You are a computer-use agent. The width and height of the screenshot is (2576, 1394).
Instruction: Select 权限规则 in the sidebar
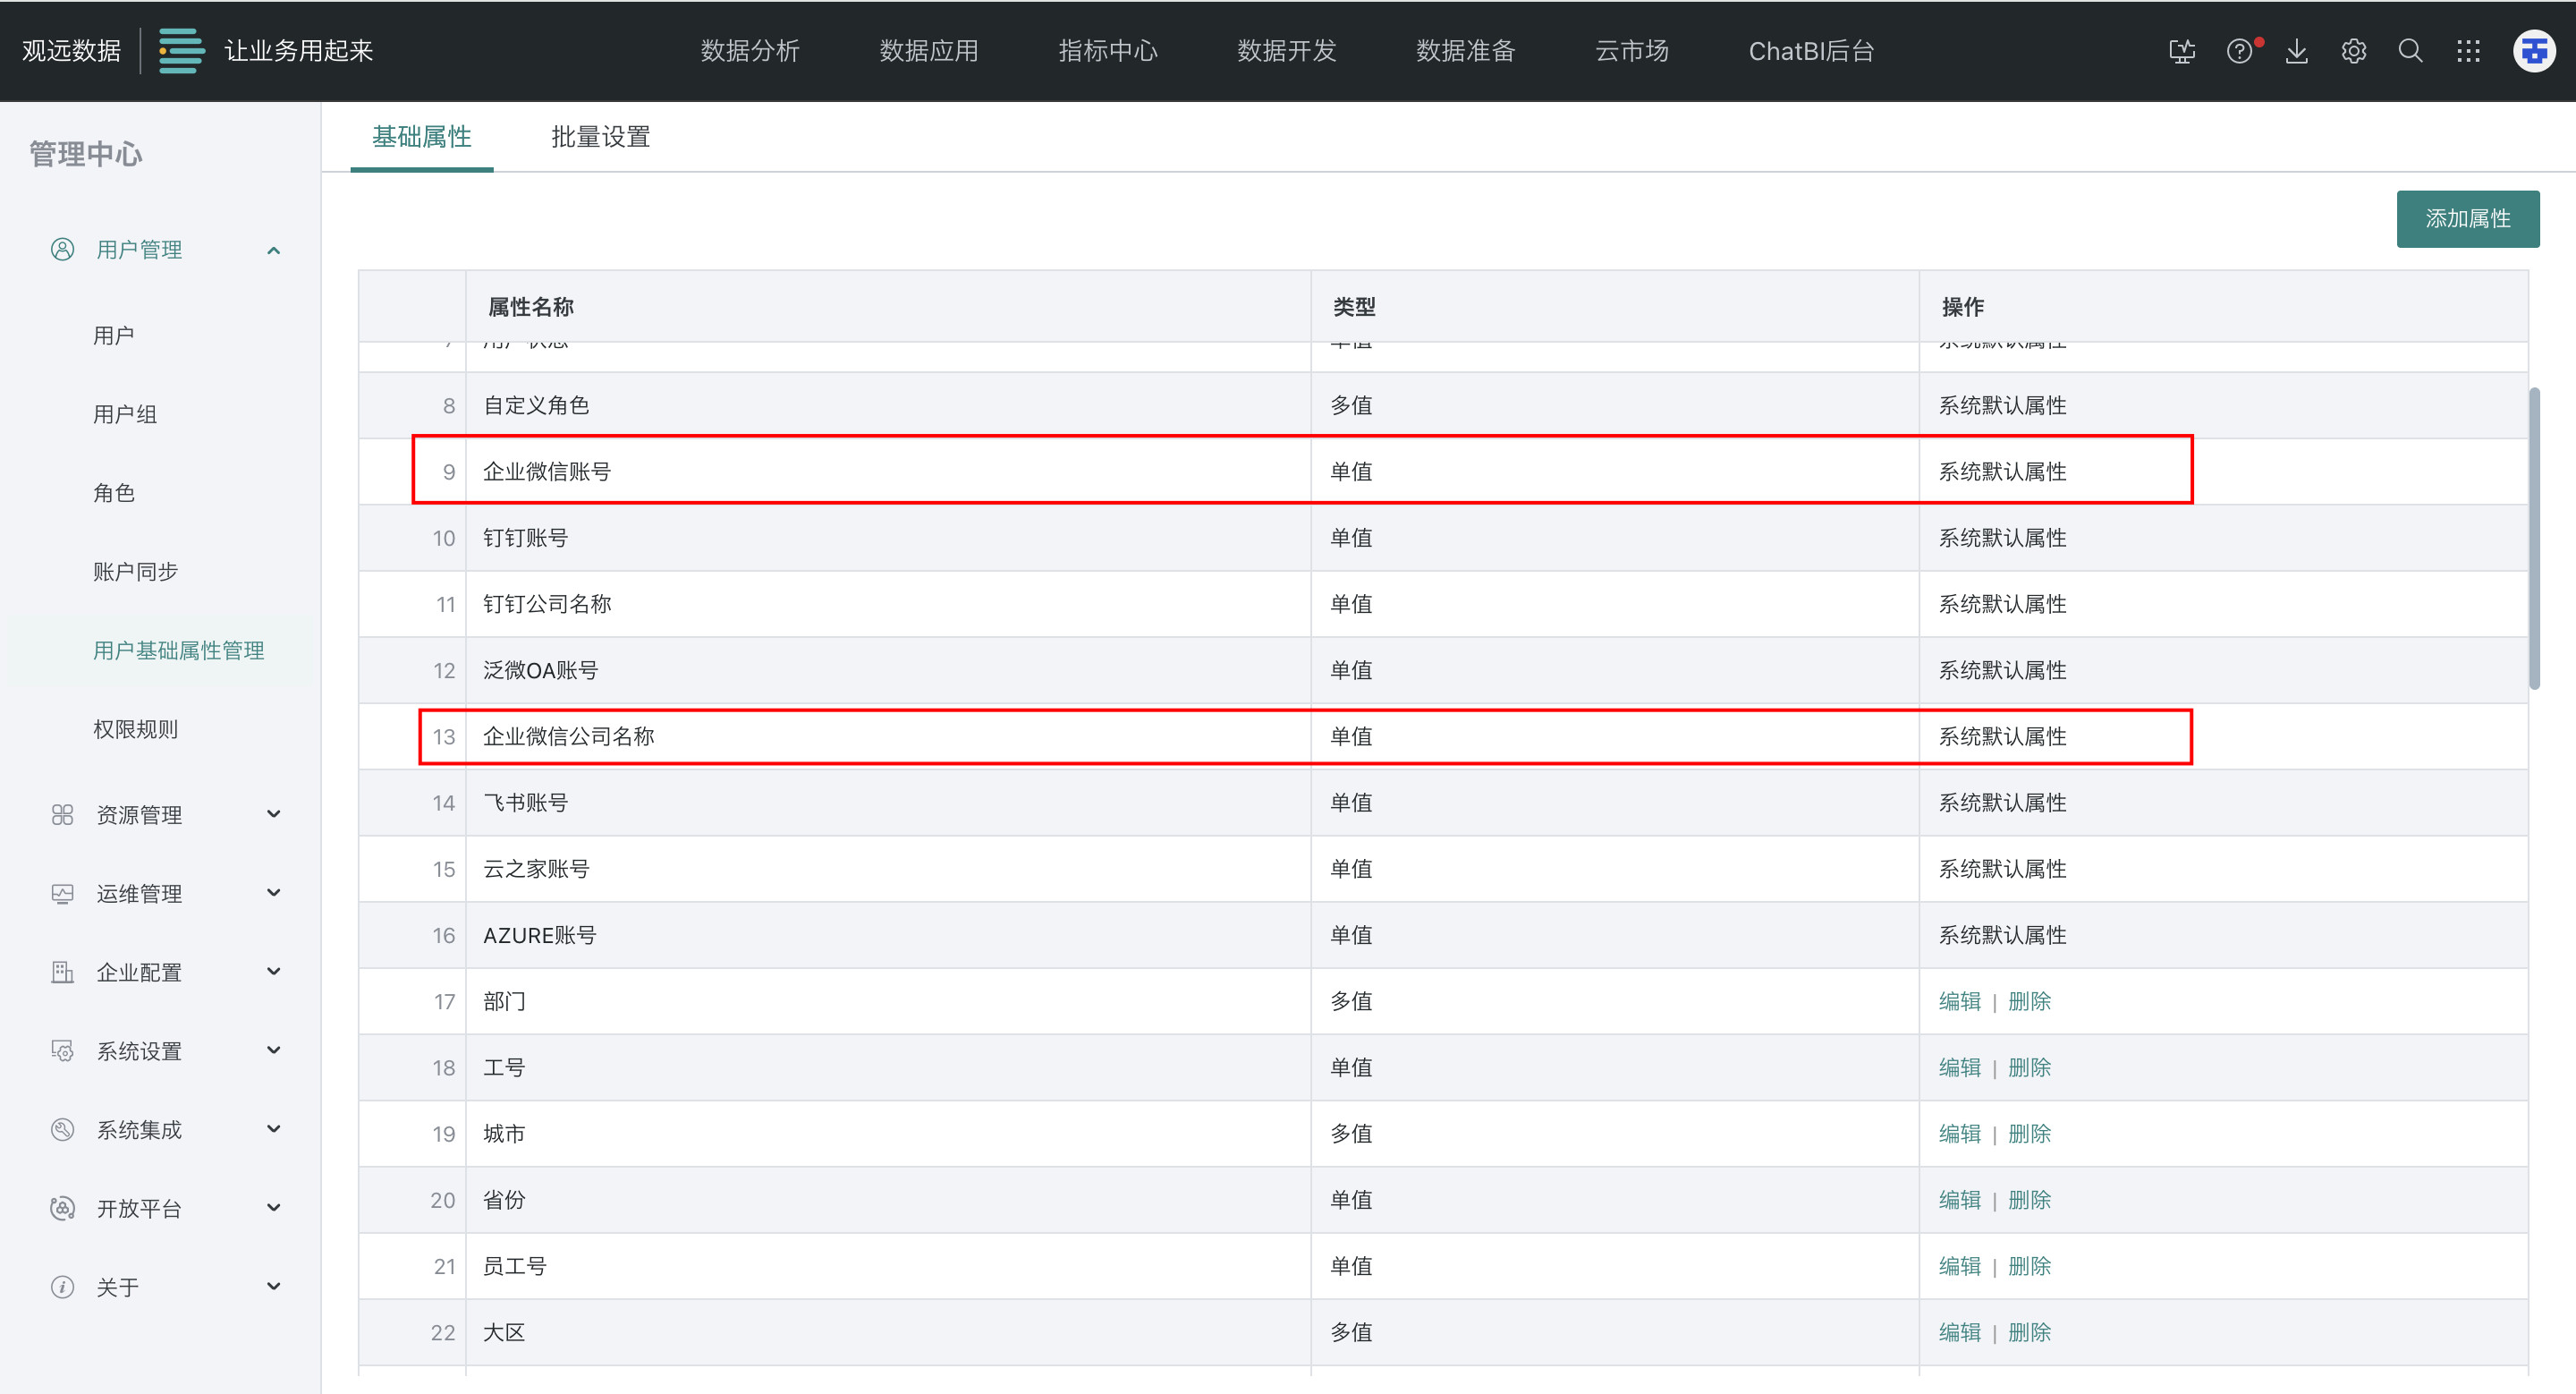point(135,729)
